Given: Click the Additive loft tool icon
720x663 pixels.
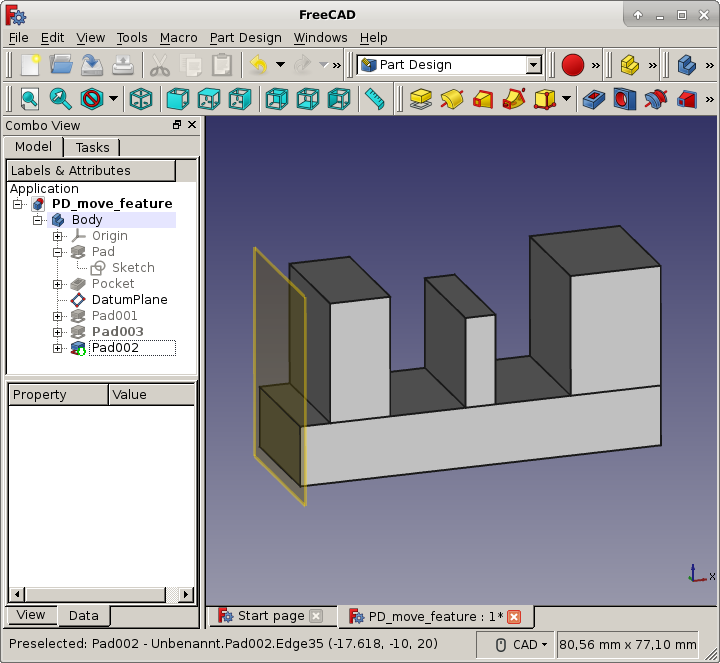Looking at the screenshot, I should coord(483,99).
